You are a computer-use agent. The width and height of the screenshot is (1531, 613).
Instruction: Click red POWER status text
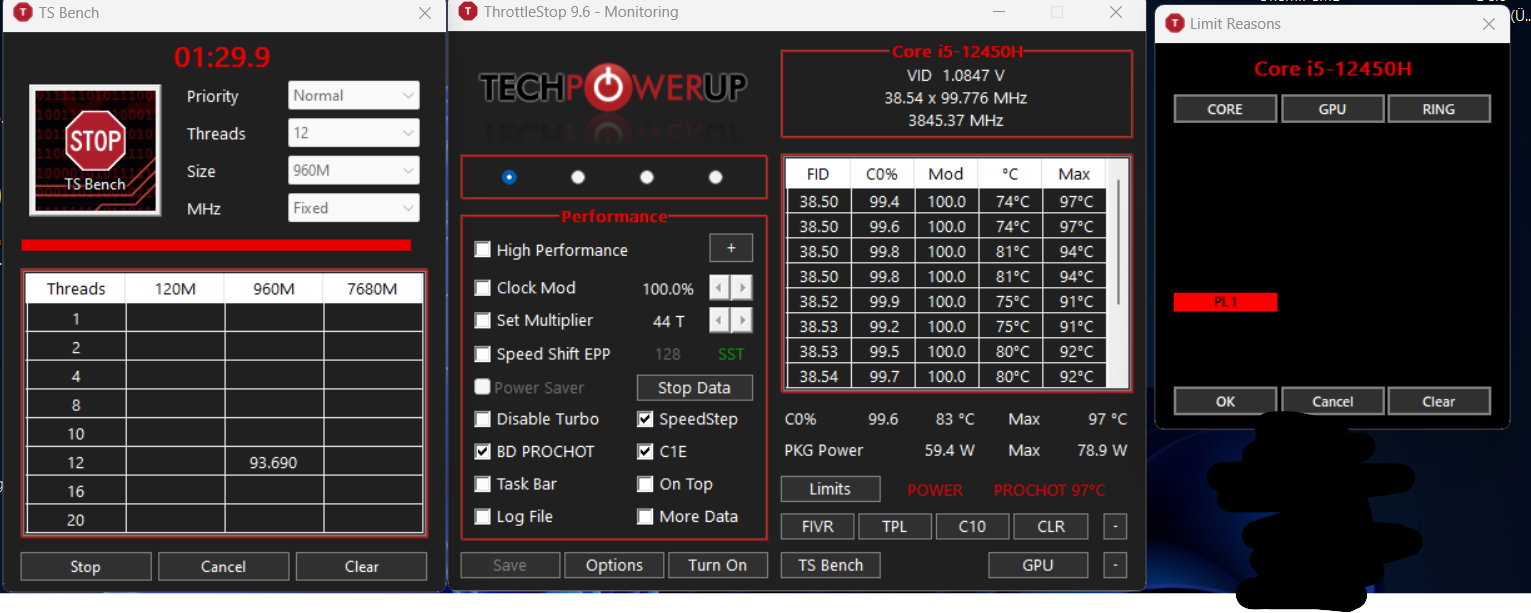coord(935,490)
